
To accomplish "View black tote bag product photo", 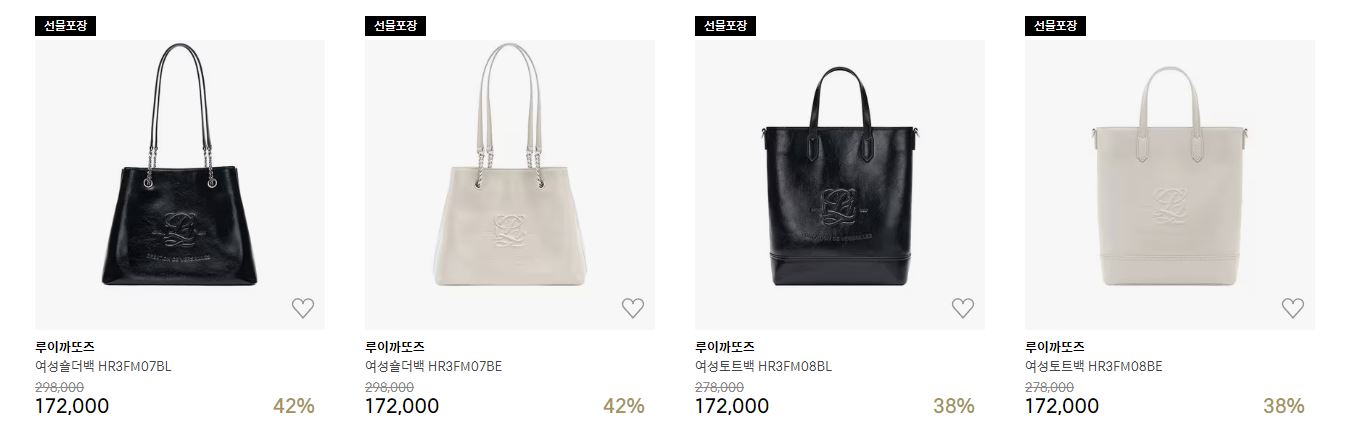I will pyautogui.click(x=840, y=185).
